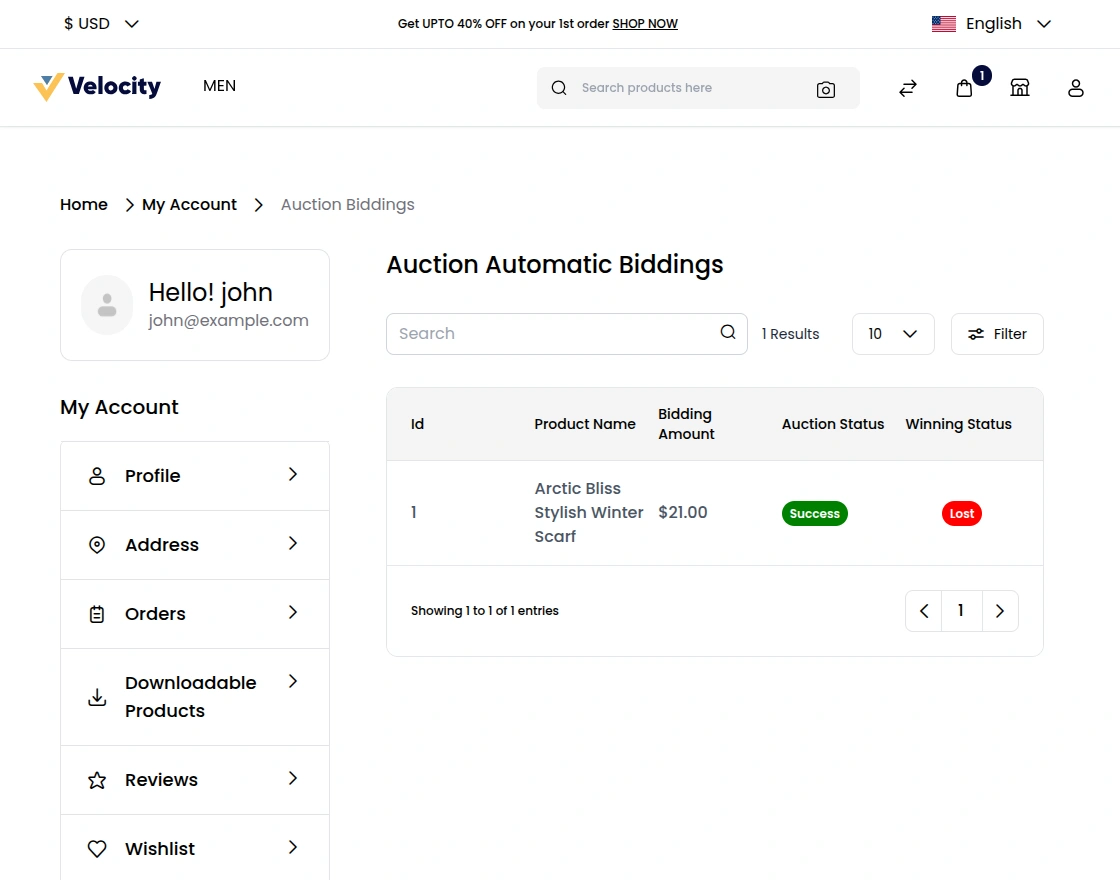Click the seller store icon in header
Image resolution: width=1120 pixels, height=880 pixels.
click(1019, 88)
